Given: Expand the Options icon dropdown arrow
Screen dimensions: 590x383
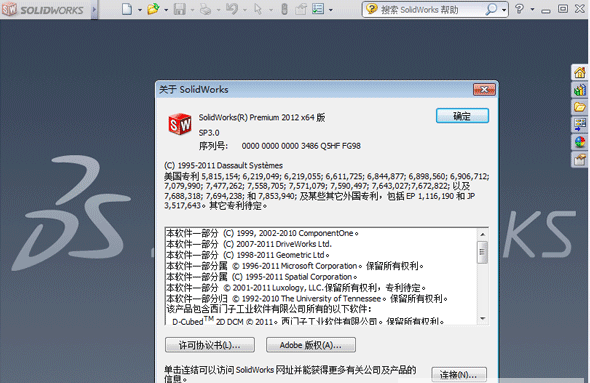Looking at the screenshot, I should tap(331, 10).
